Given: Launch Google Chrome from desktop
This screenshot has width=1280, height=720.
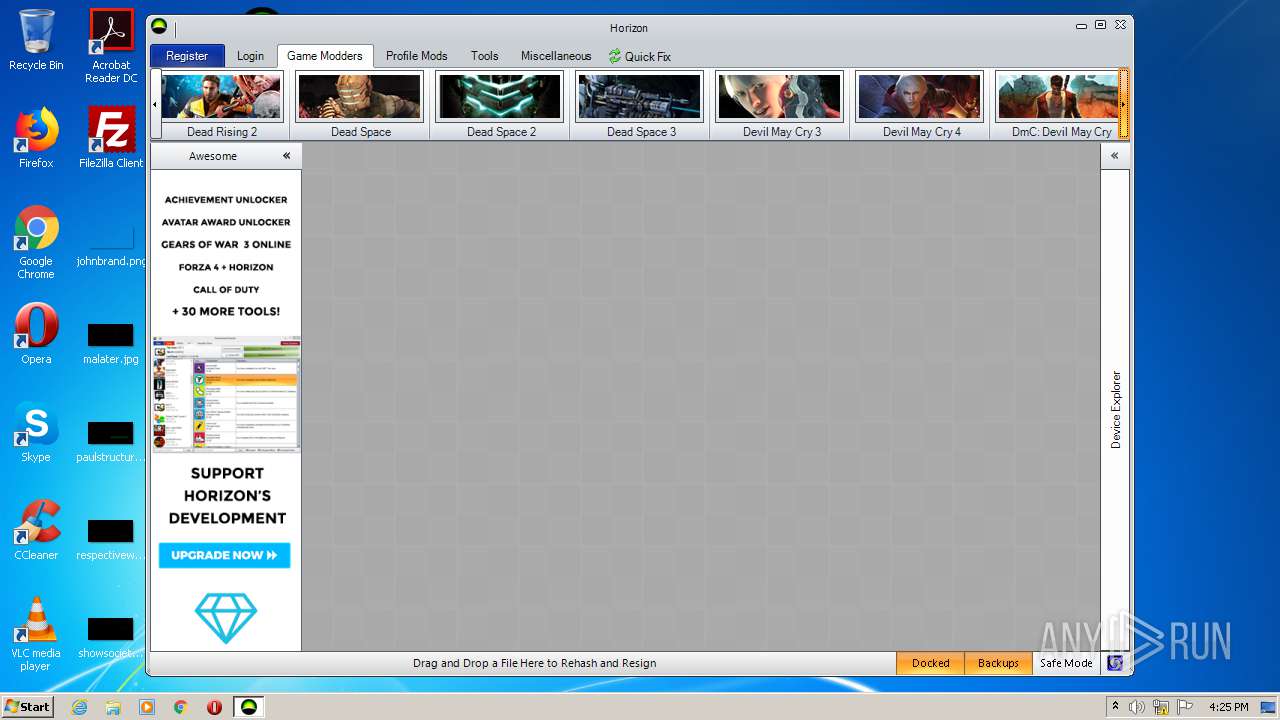Looking at the screenshot, I should [36, 242].
